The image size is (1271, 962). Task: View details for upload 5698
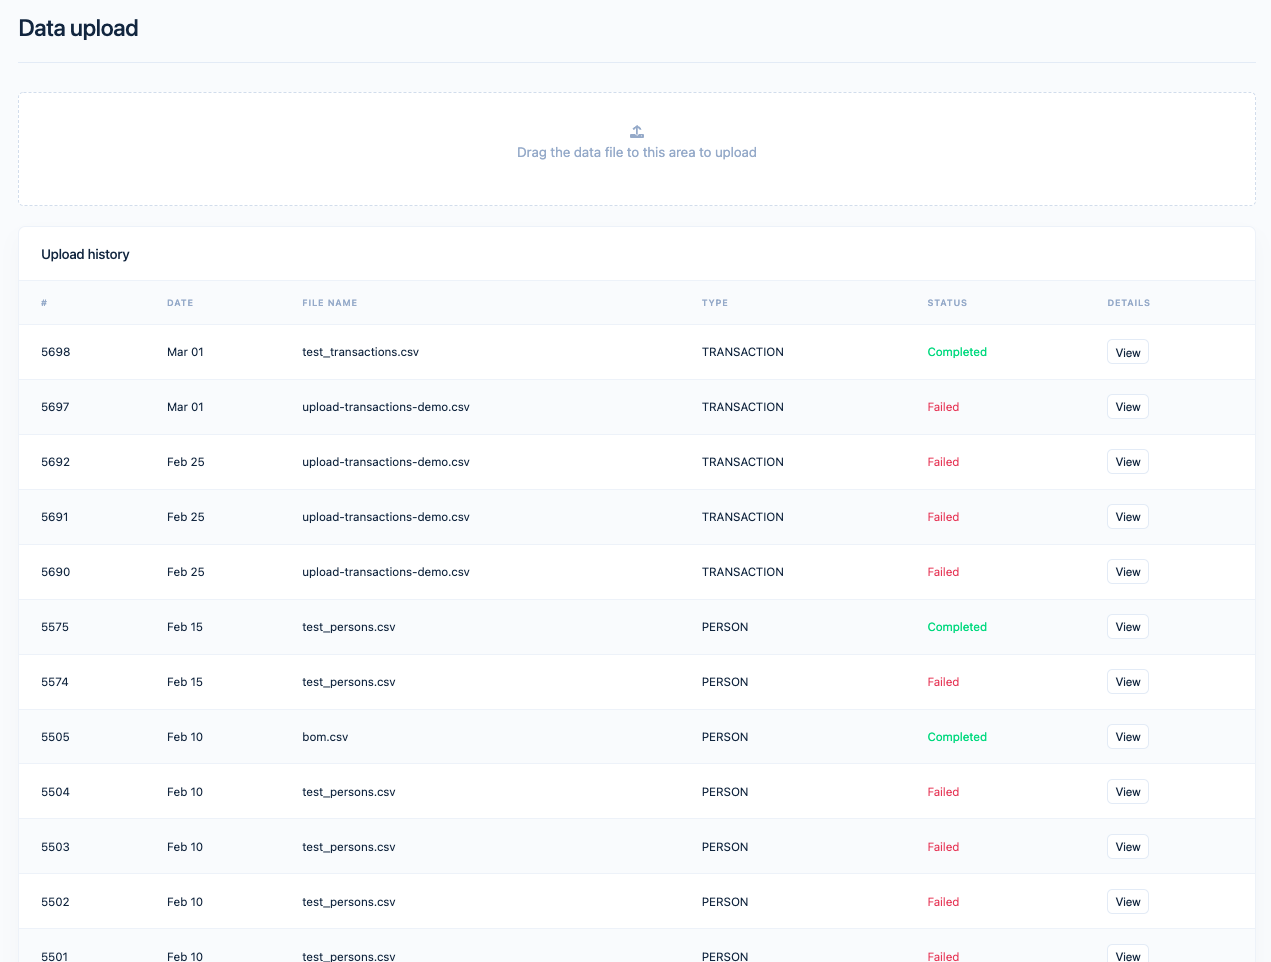(x=1127, y=352)
